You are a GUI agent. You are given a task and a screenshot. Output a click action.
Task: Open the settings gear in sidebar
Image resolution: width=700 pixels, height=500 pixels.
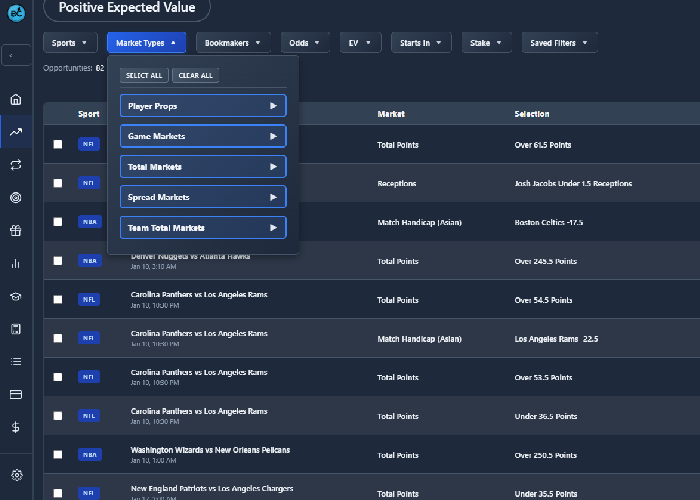click(x=17, y=475)
